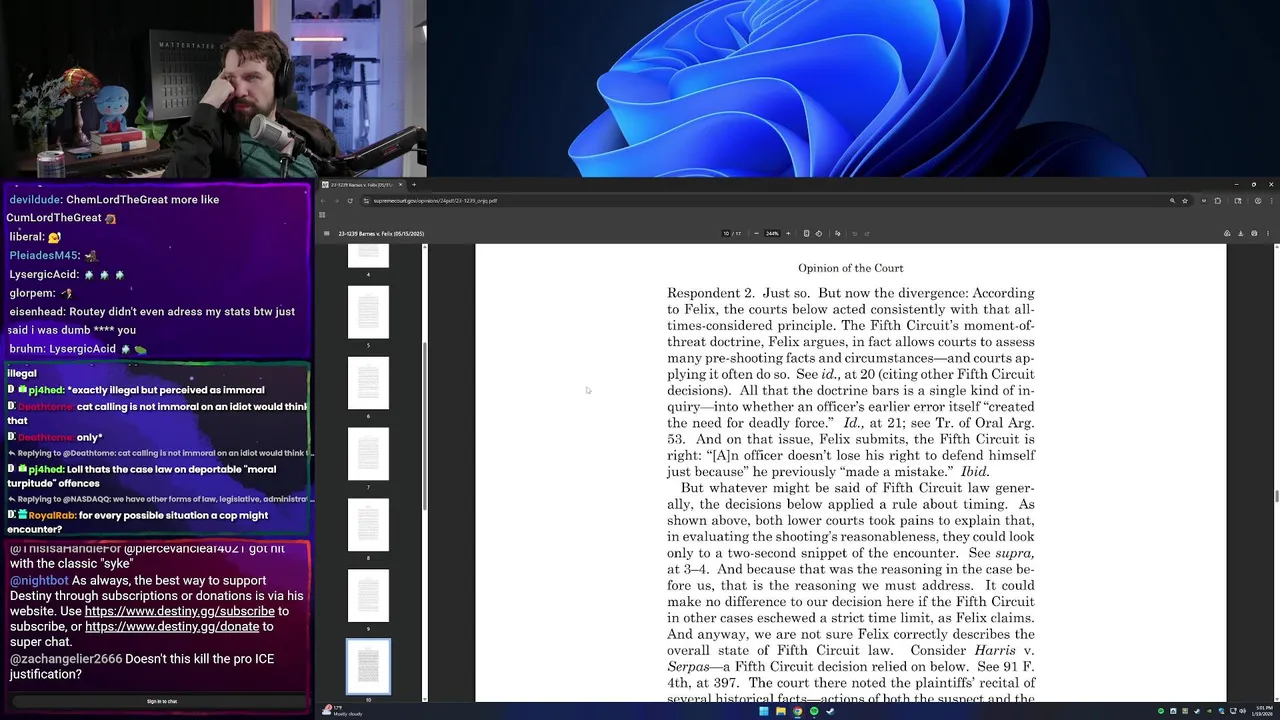The image size is (1280, 720).
Task: Print the PDF document
Action: tap(1254, 234)
